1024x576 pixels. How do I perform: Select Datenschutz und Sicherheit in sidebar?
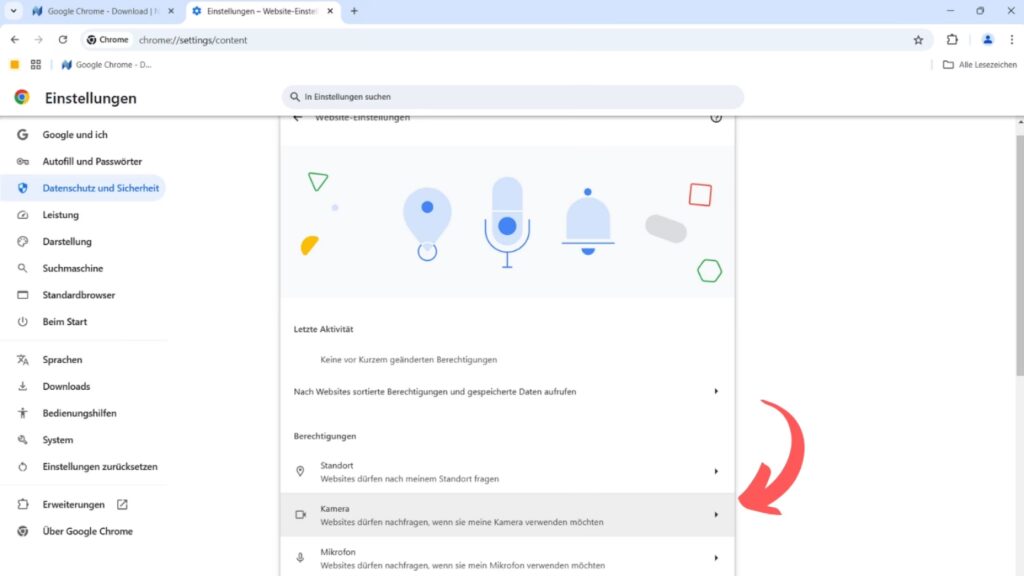(x=100, y=188)
